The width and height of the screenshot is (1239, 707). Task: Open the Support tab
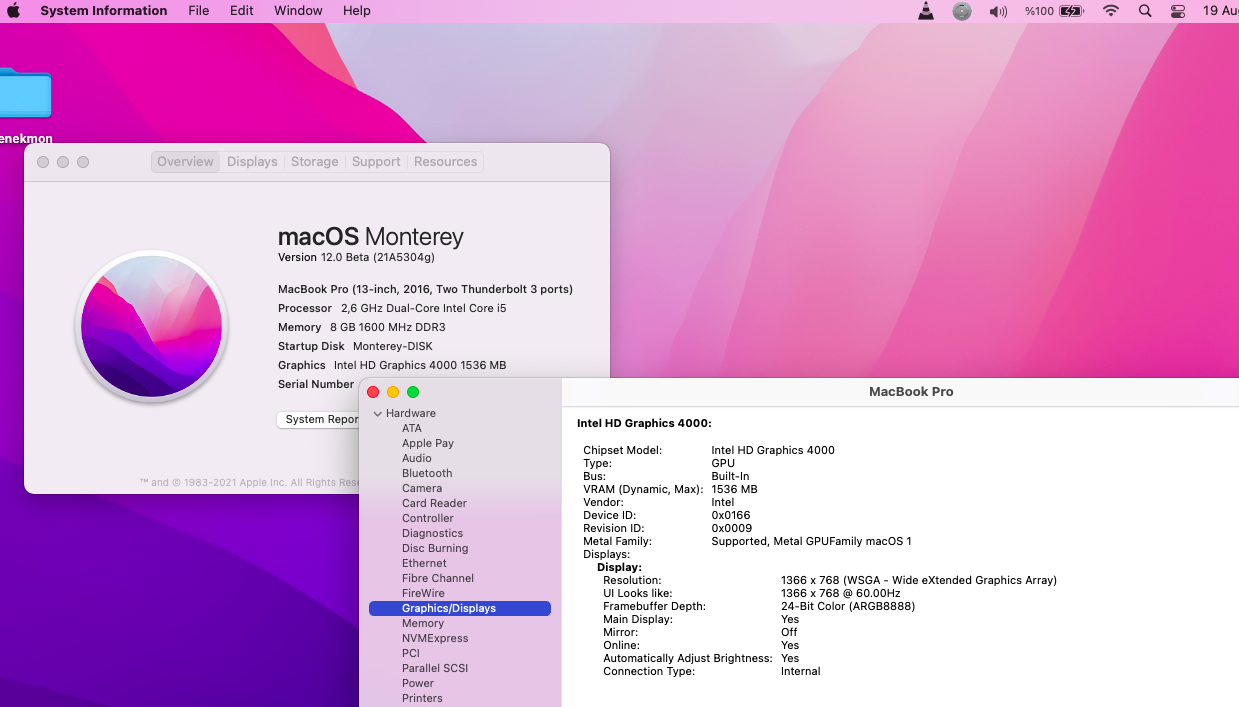coord(376,162)
